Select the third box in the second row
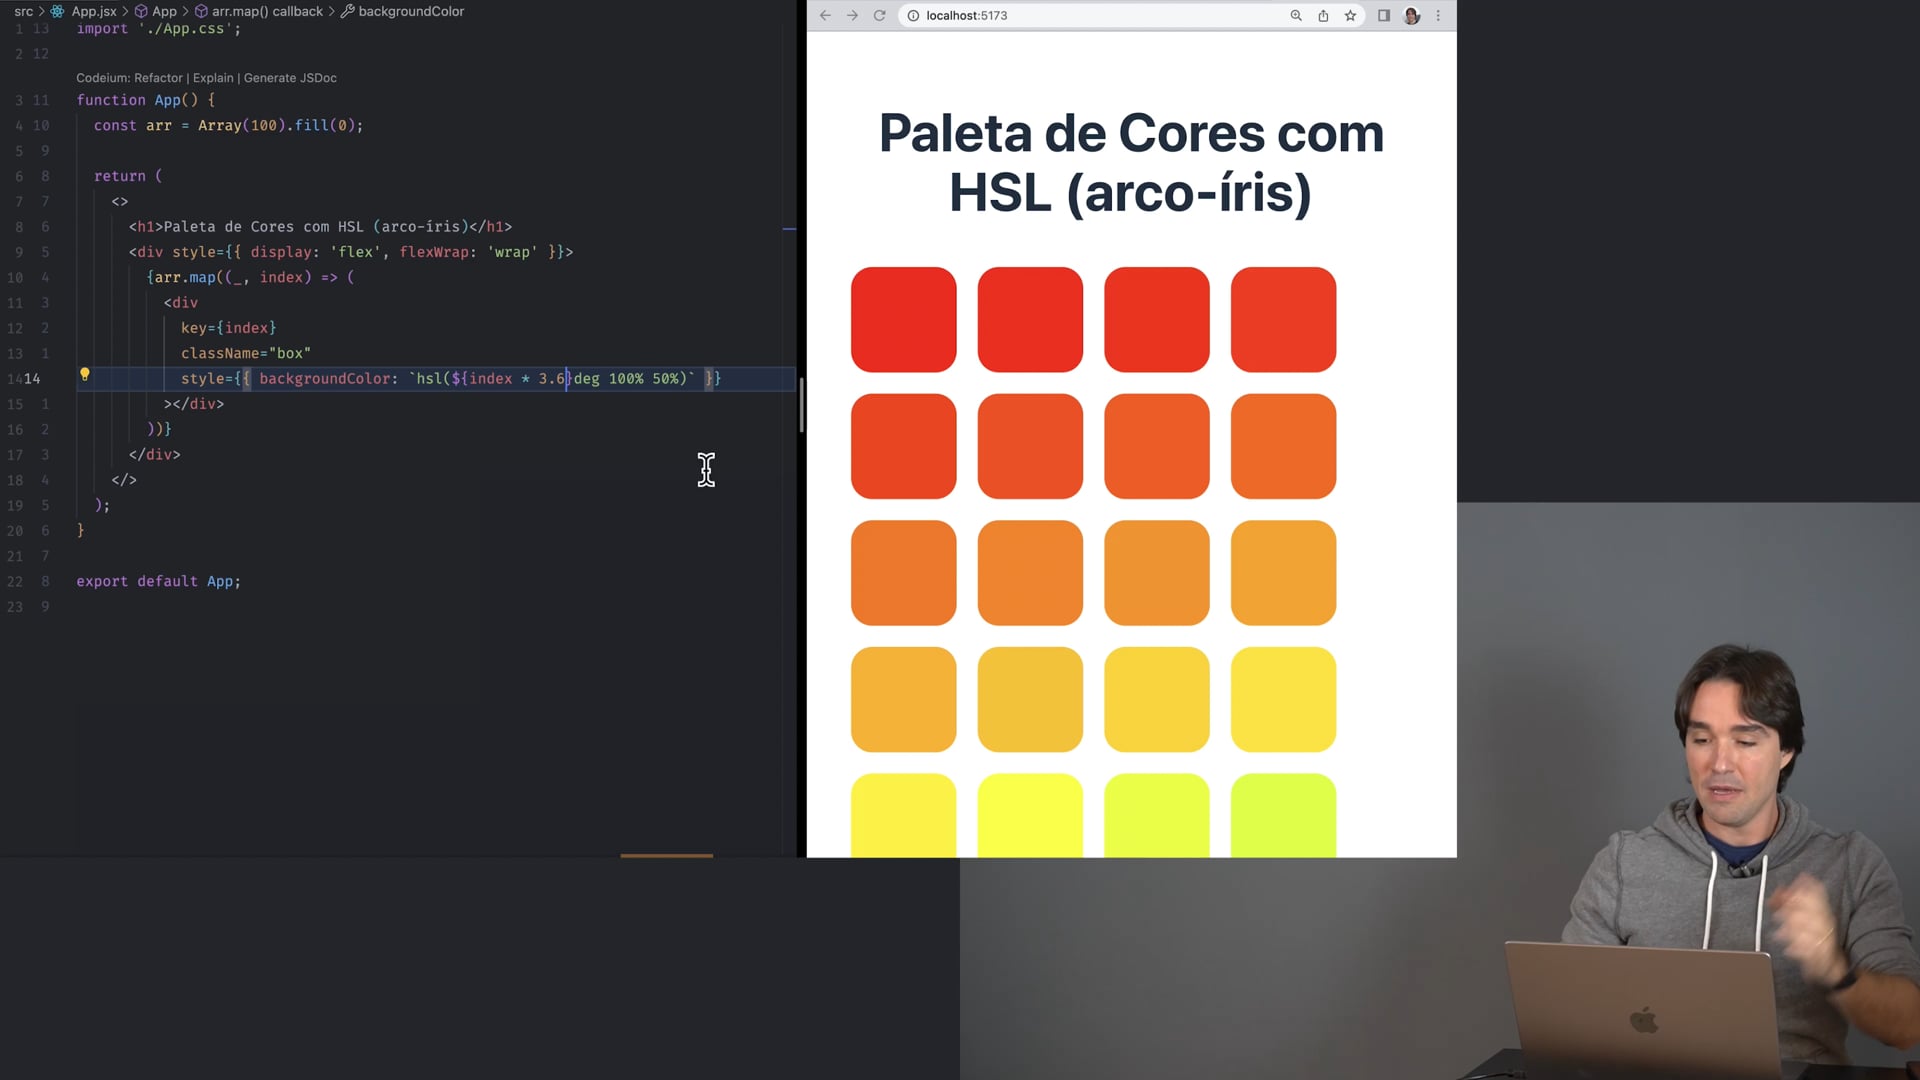Viewport: 1920px width, 1080px height. (1157, 446)
